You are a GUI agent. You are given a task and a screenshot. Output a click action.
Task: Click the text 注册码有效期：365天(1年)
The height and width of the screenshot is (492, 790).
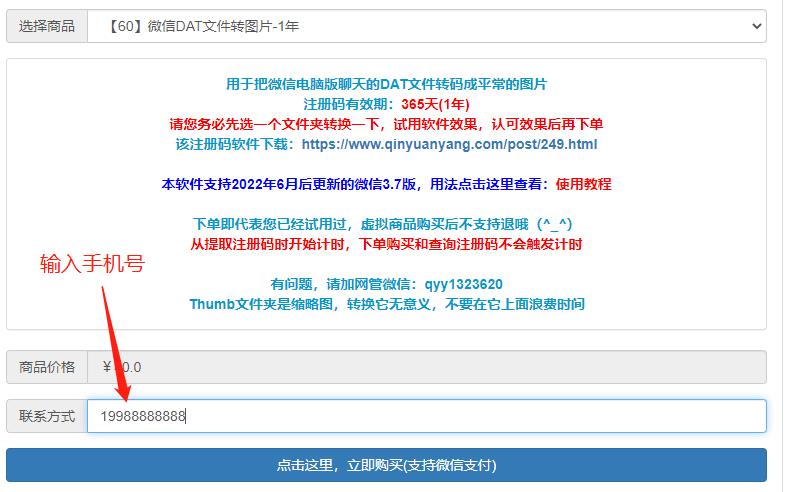[386, 104]
